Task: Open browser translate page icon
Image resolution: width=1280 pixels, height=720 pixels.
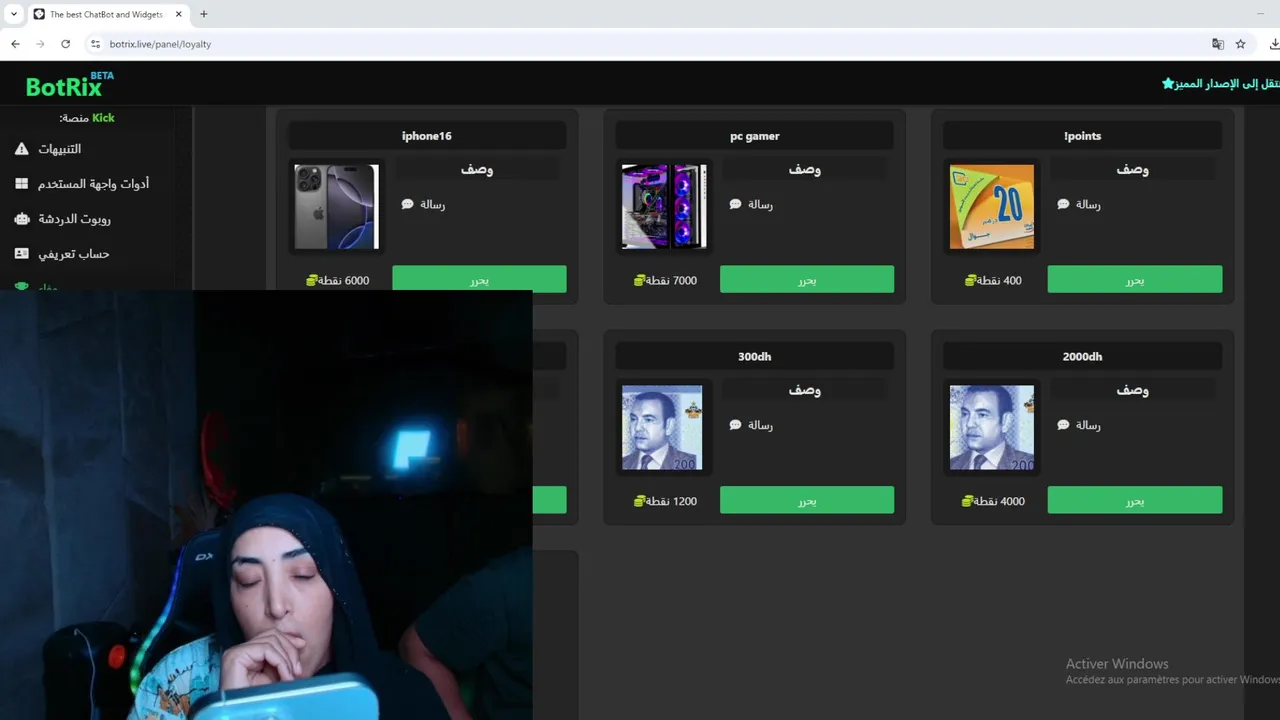Action: 1217,44
